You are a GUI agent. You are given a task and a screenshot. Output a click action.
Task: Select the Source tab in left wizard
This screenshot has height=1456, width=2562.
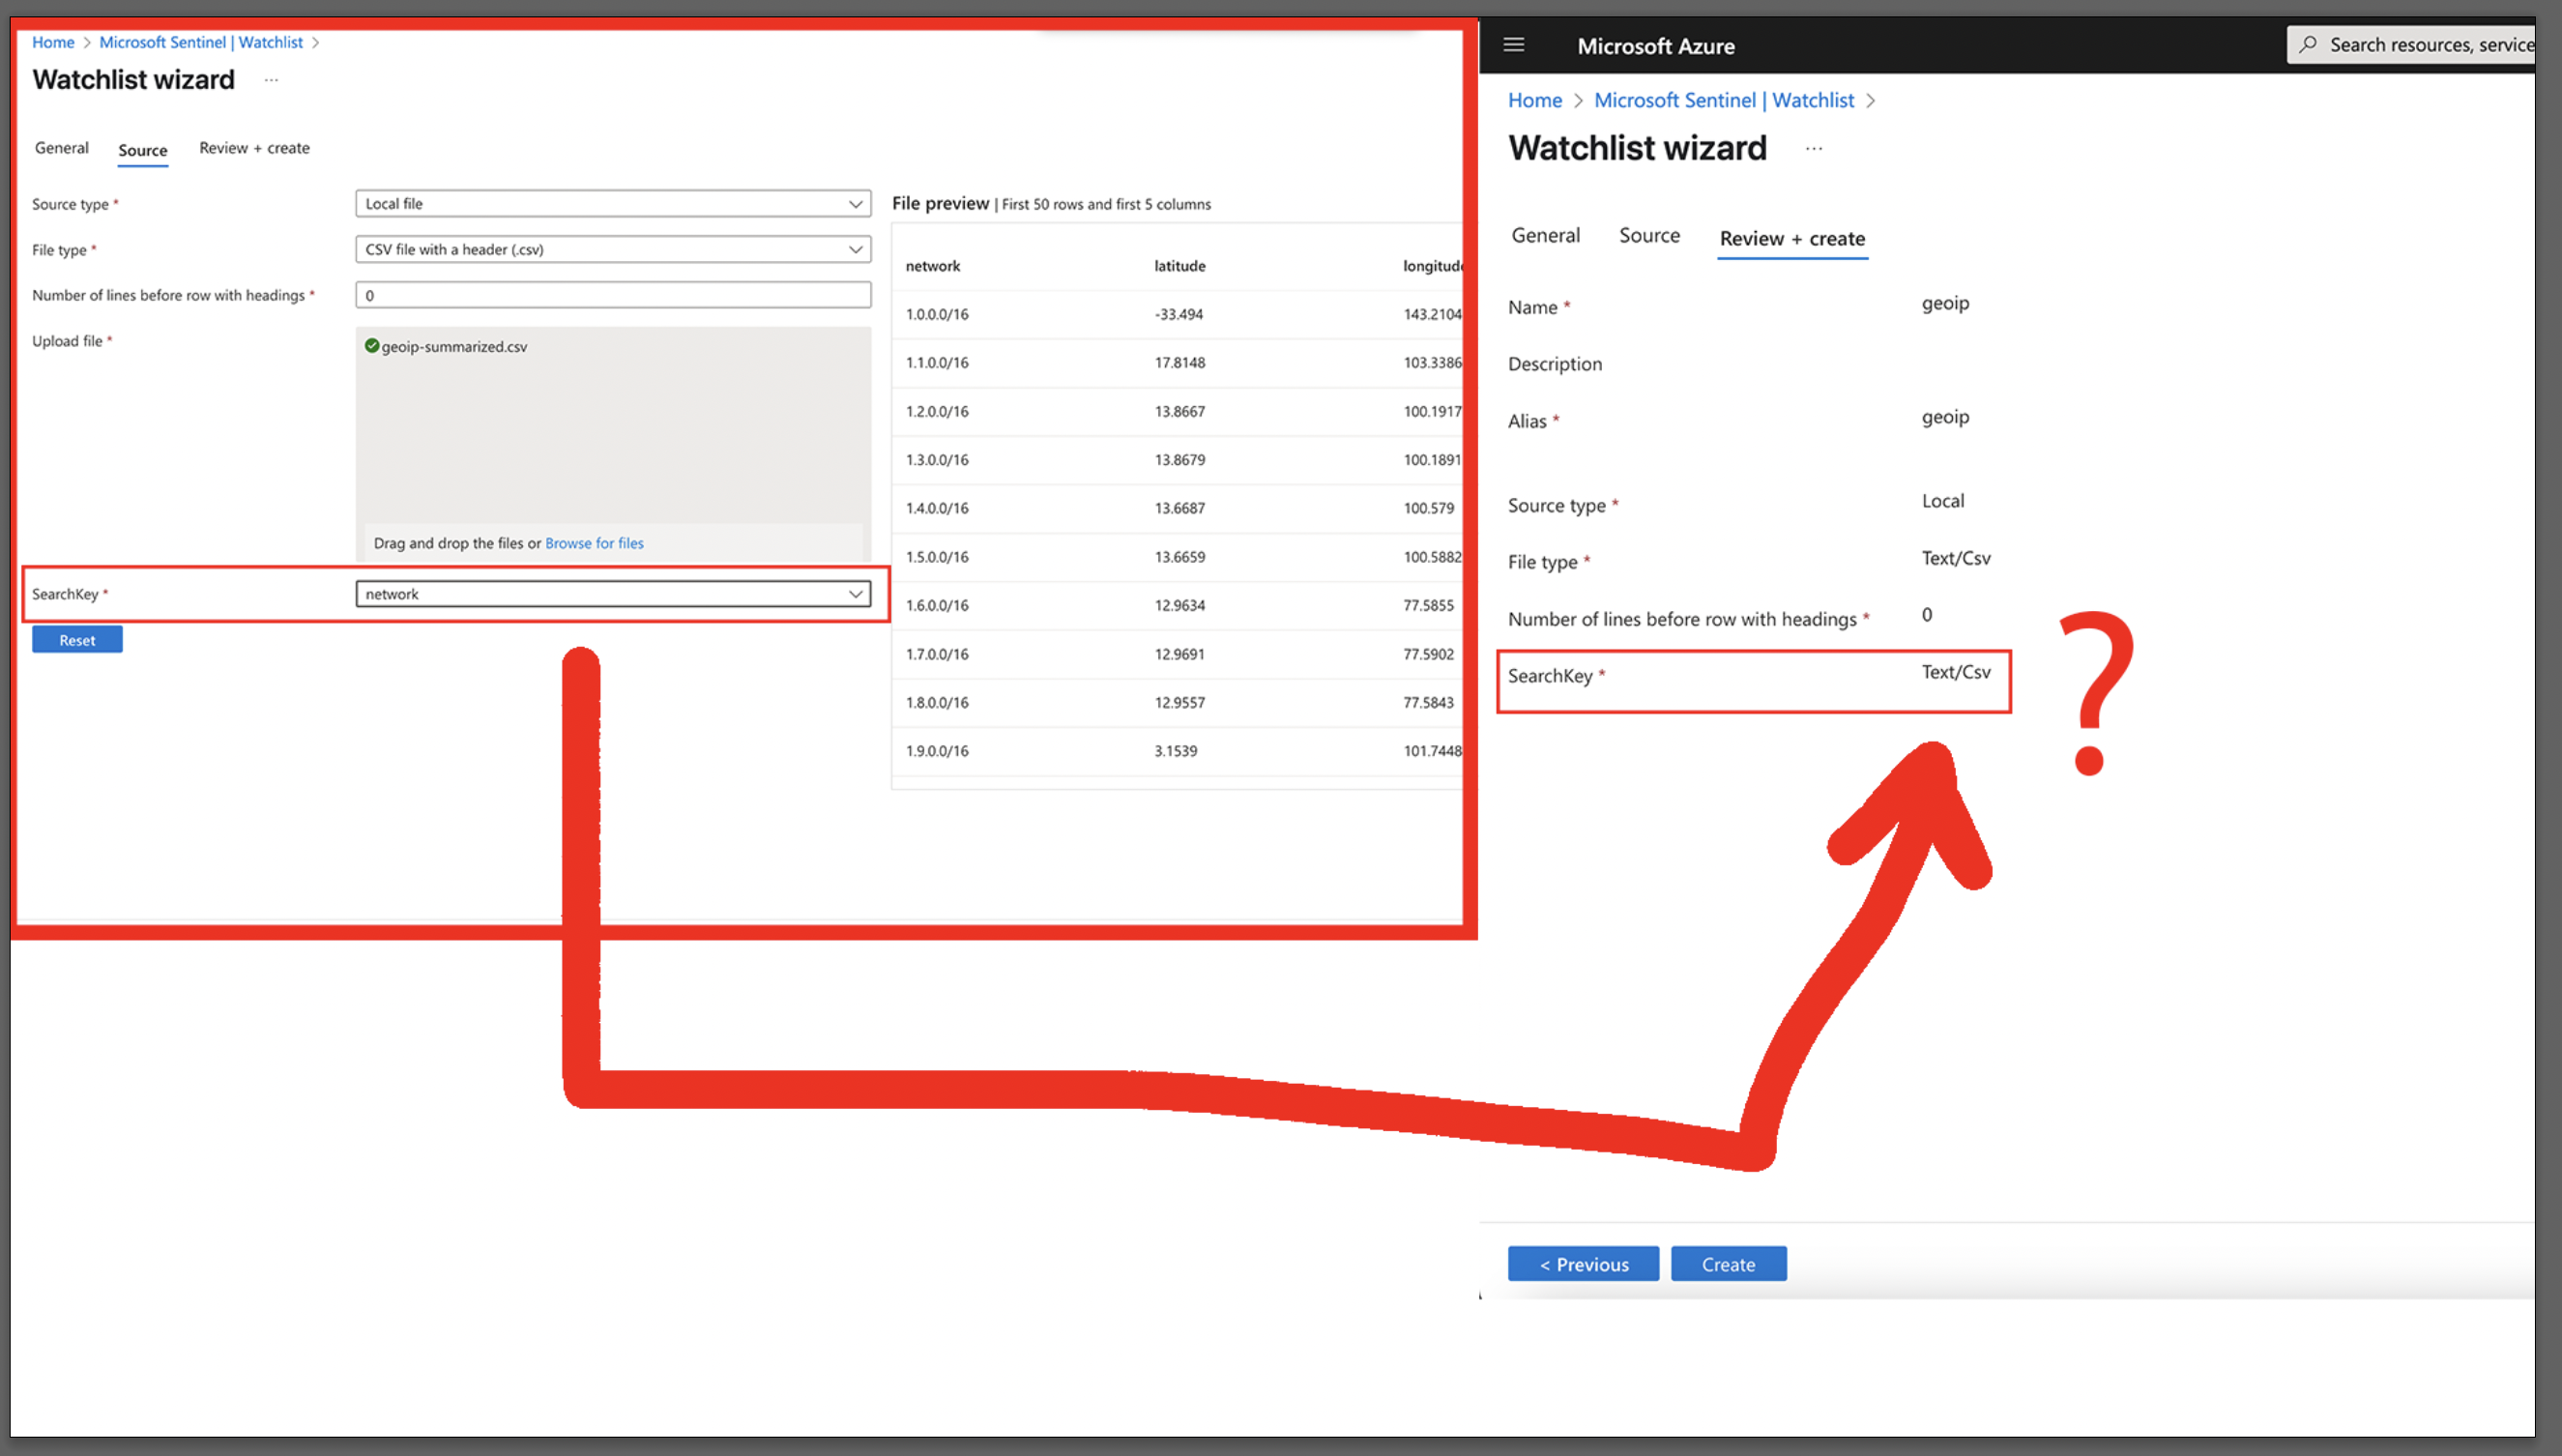point(143,150)
